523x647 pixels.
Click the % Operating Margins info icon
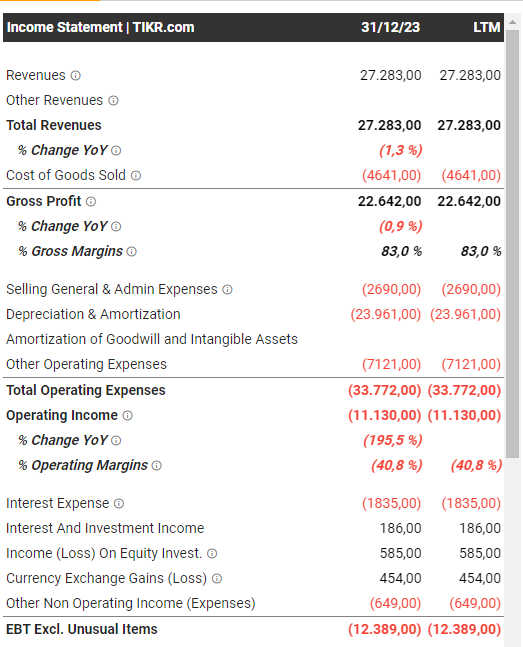point(156,466)
